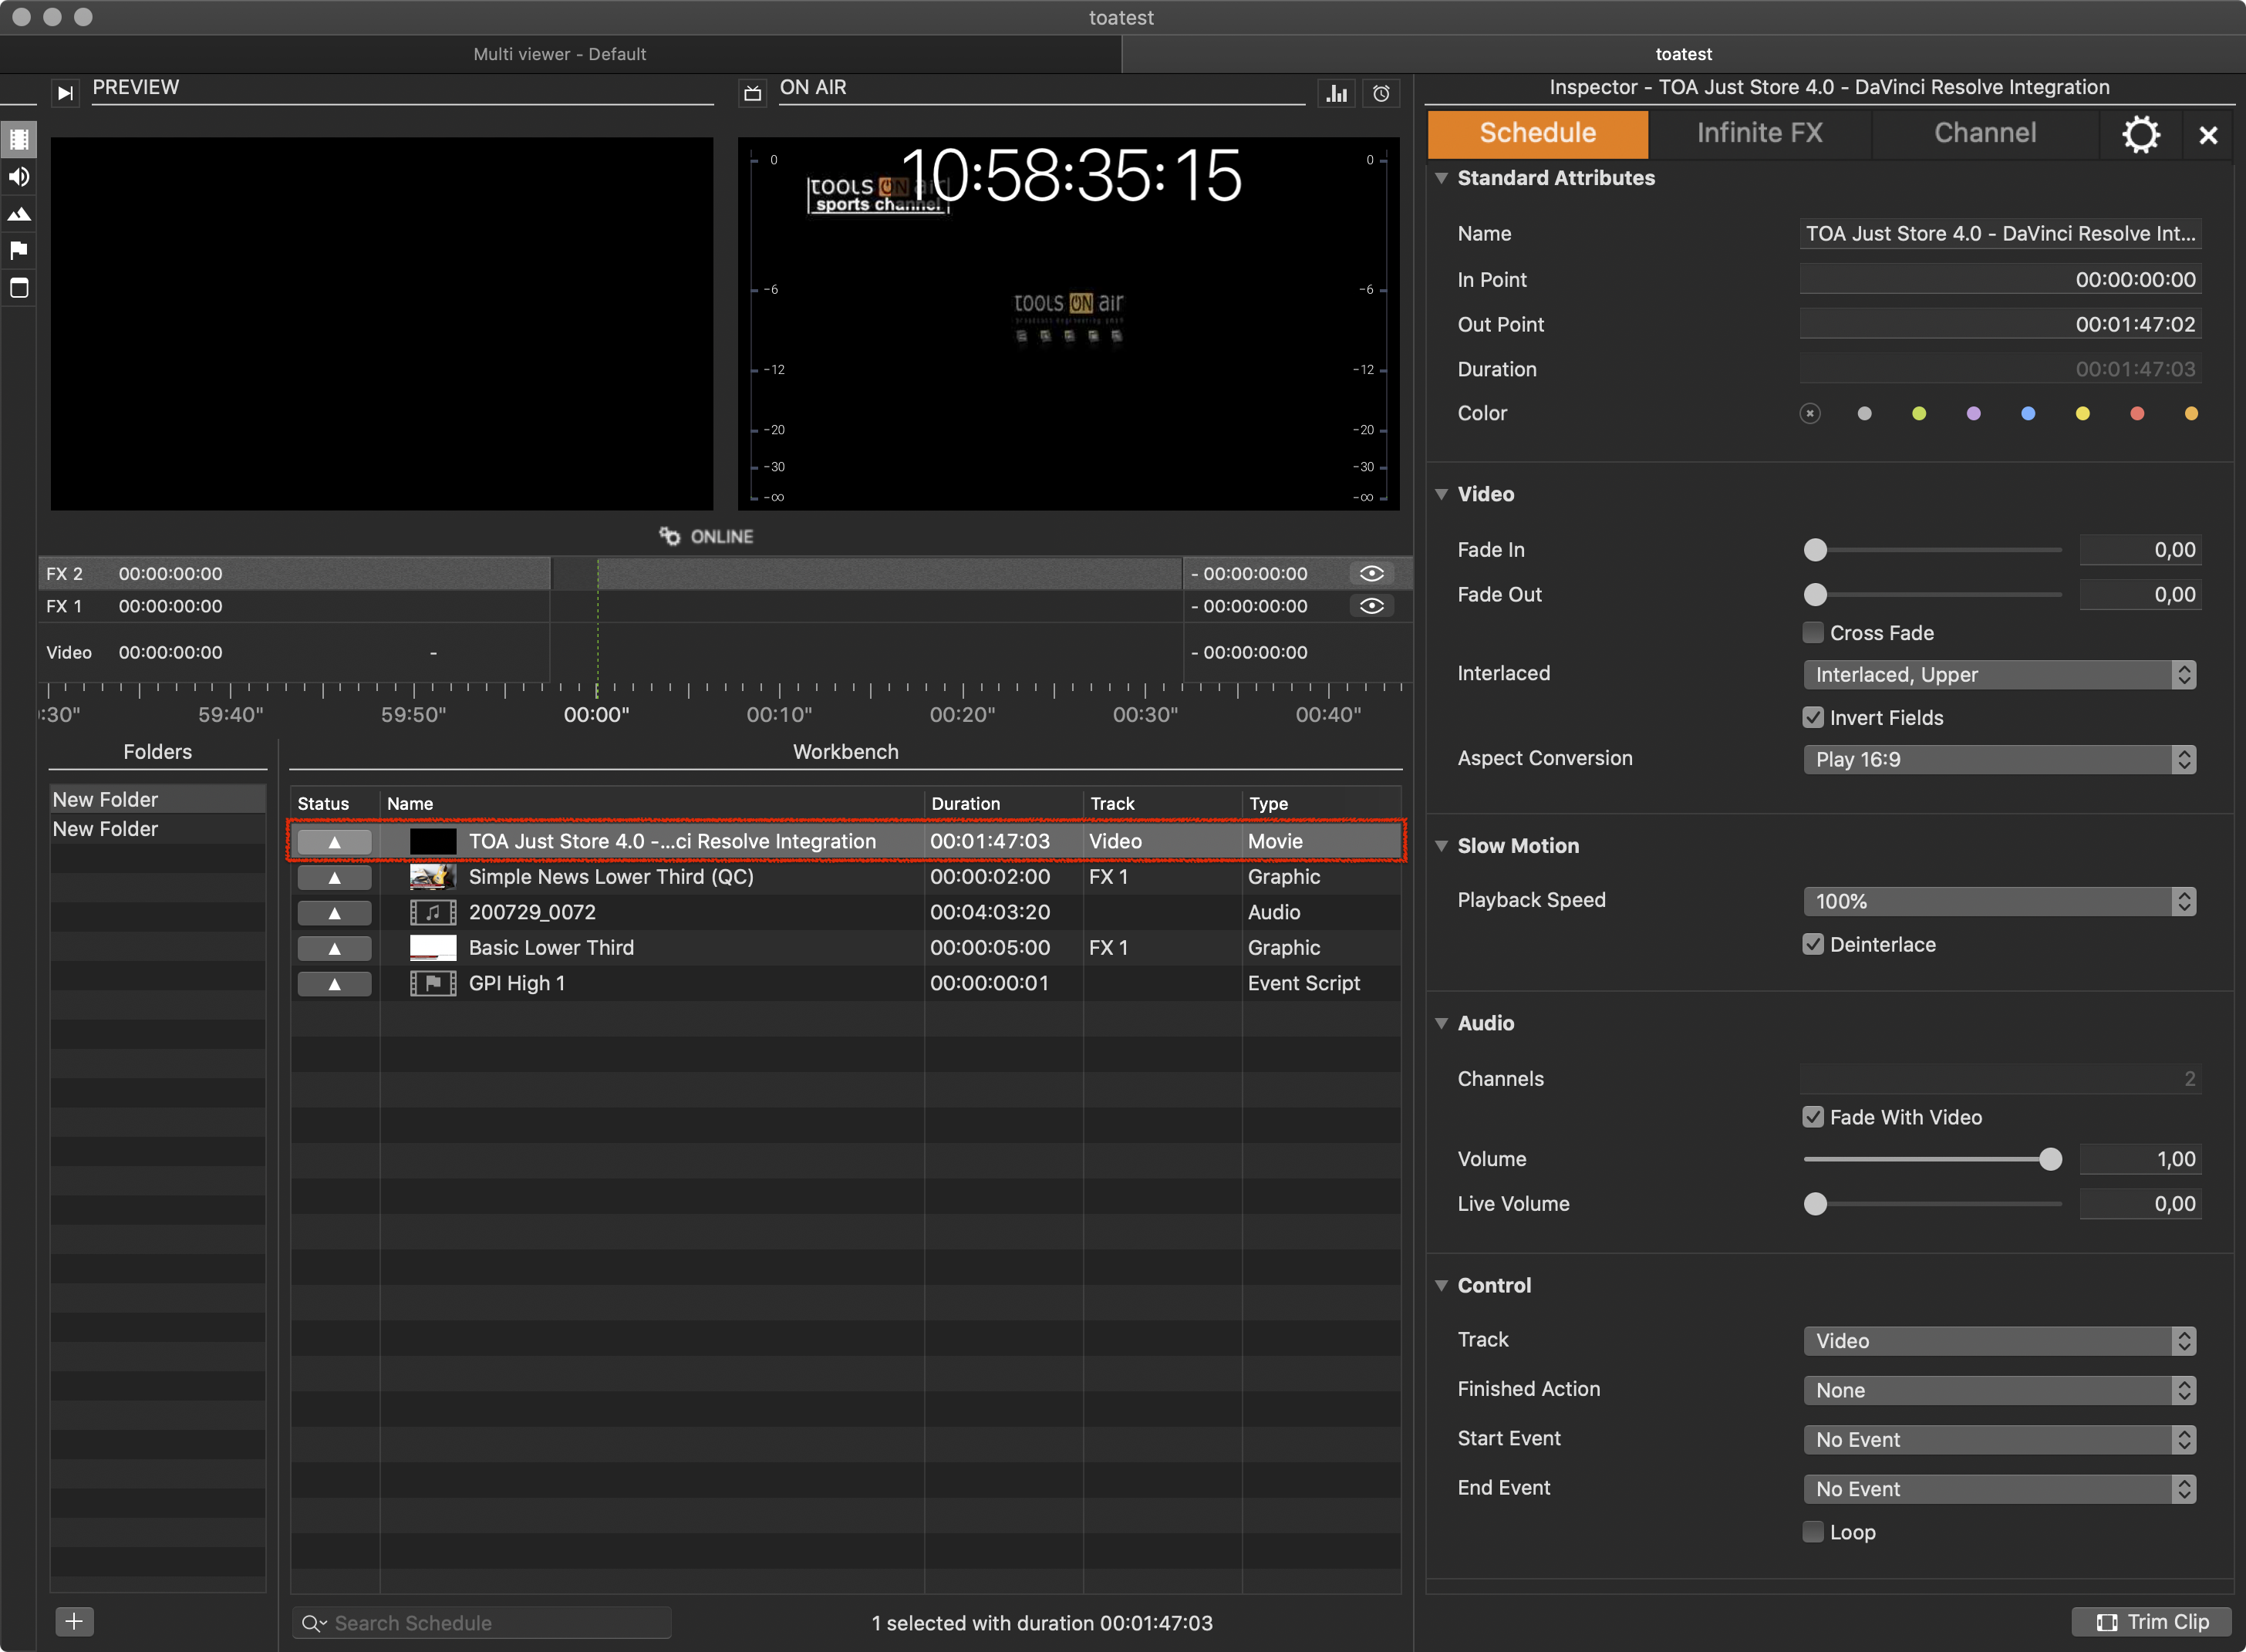Click status arrow for TOA Just Store row
Screen dimensions: 2246x1652
point(334,842)
